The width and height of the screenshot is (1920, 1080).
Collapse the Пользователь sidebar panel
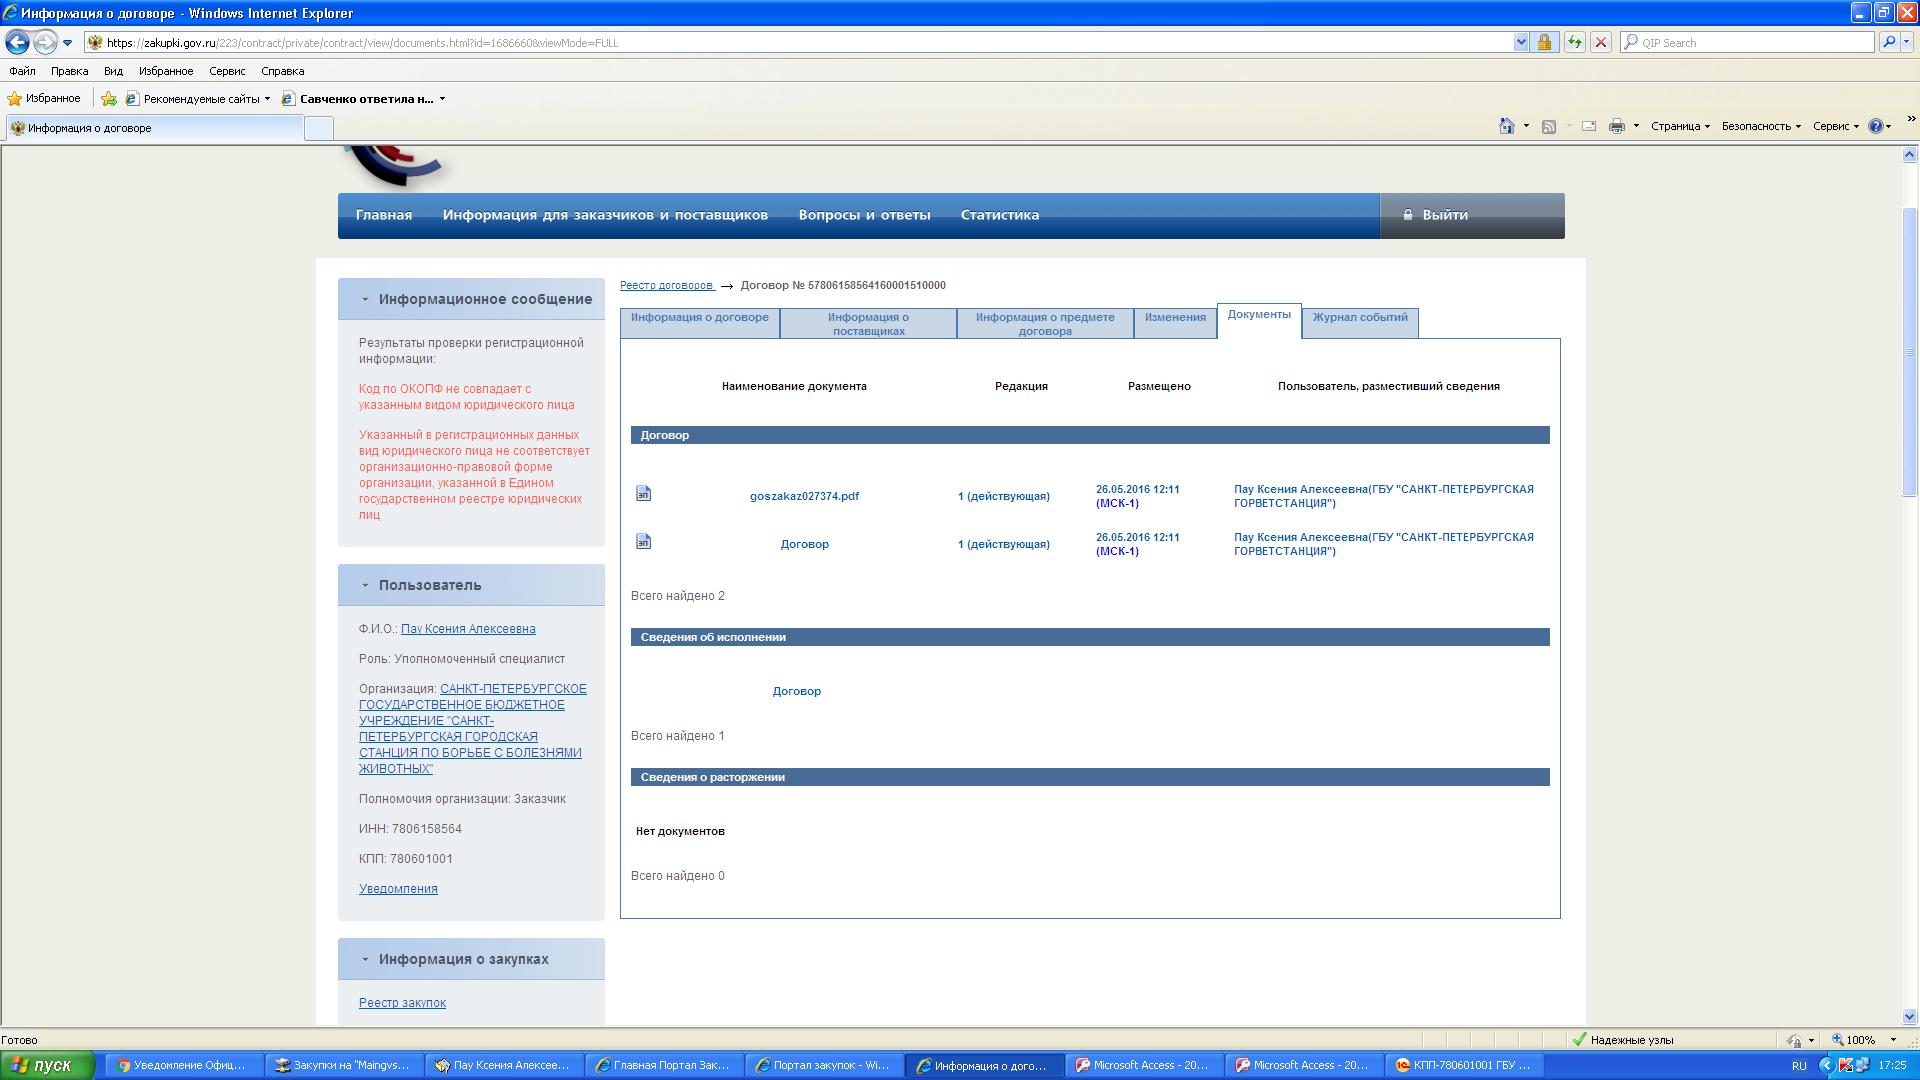(365, 585)
